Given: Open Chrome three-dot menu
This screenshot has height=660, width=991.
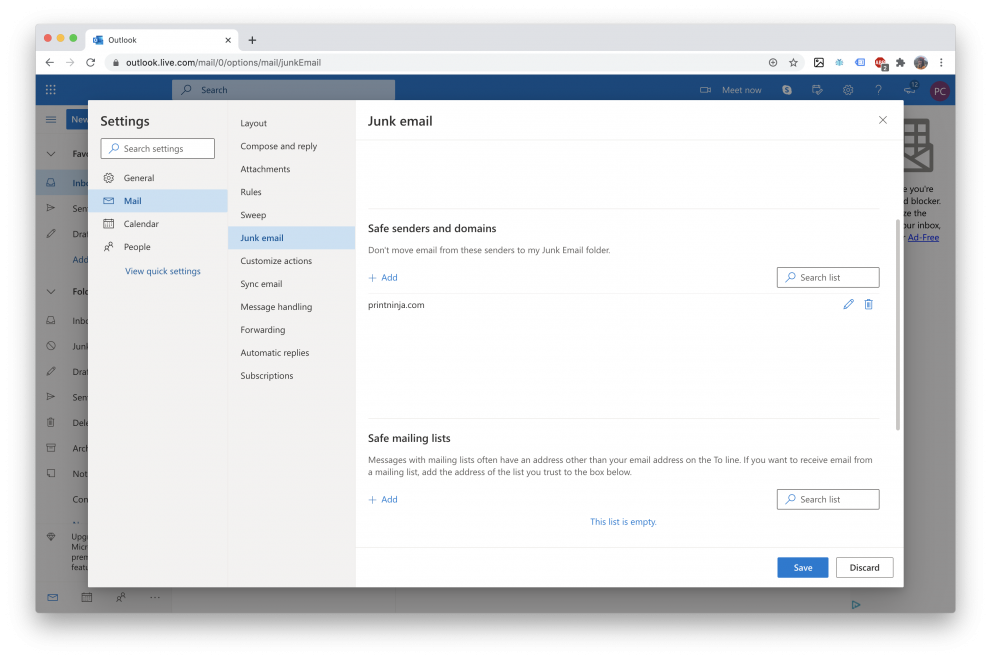Looking at the screenshot, I should click(941, 63).
